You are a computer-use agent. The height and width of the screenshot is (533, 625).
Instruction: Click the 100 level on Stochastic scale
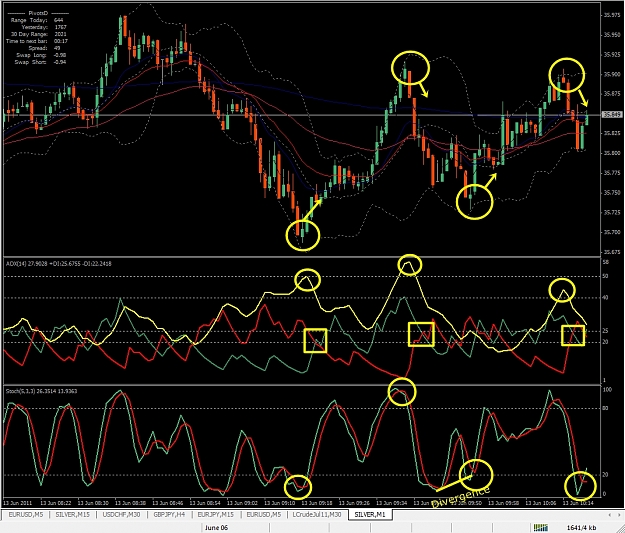(x=607, y=389)
